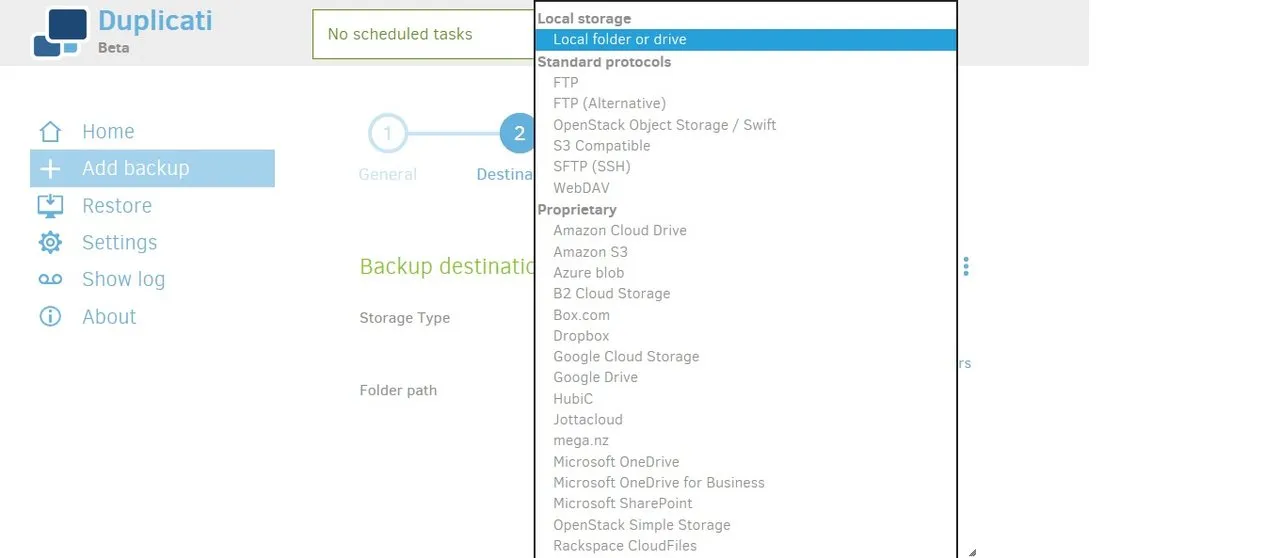Click the Restore download icon
The image size is (1280, 558).
[50, 205]
